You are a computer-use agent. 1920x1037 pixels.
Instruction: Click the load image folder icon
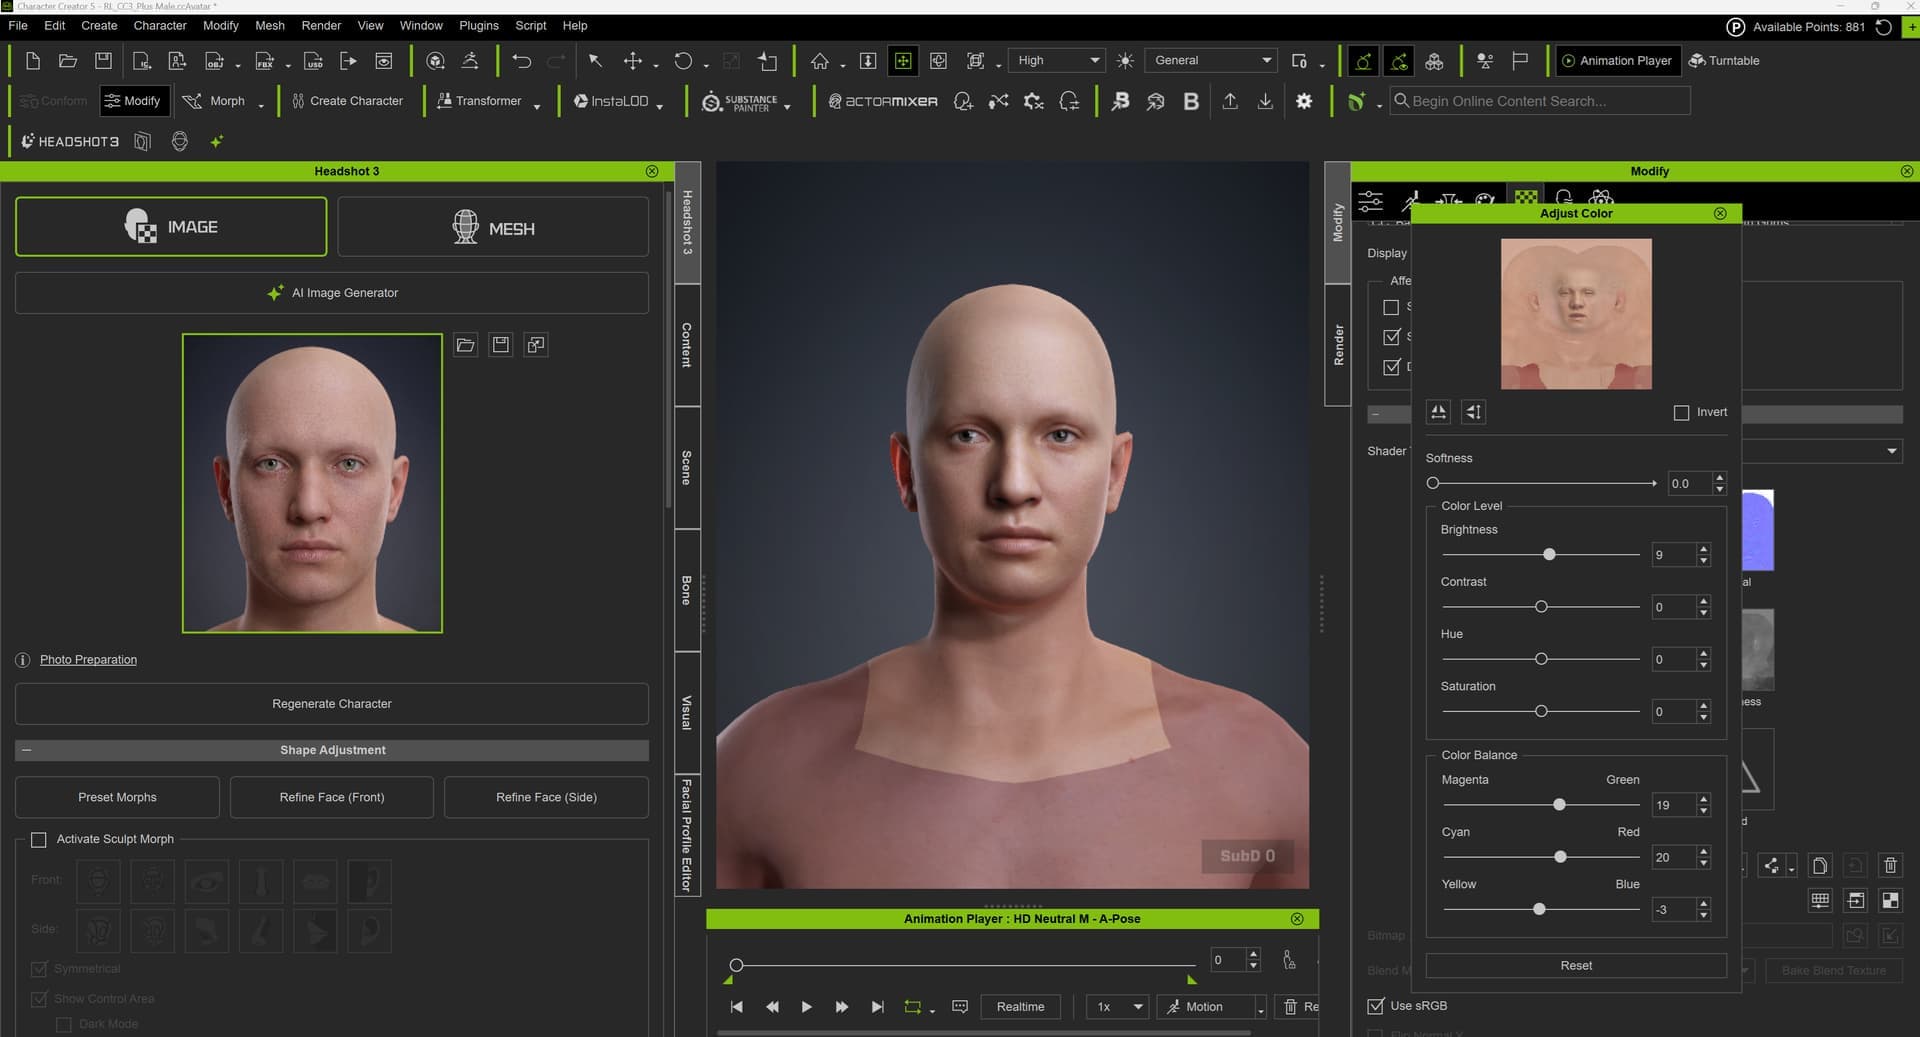pos(466,345)
